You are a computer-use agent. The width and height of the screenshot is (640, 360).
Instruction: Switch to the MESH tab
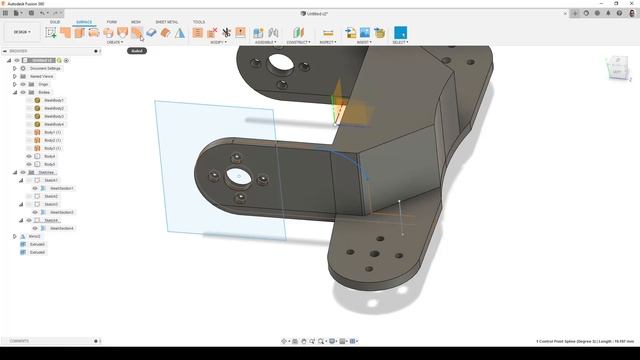click(x=136, y=22)
